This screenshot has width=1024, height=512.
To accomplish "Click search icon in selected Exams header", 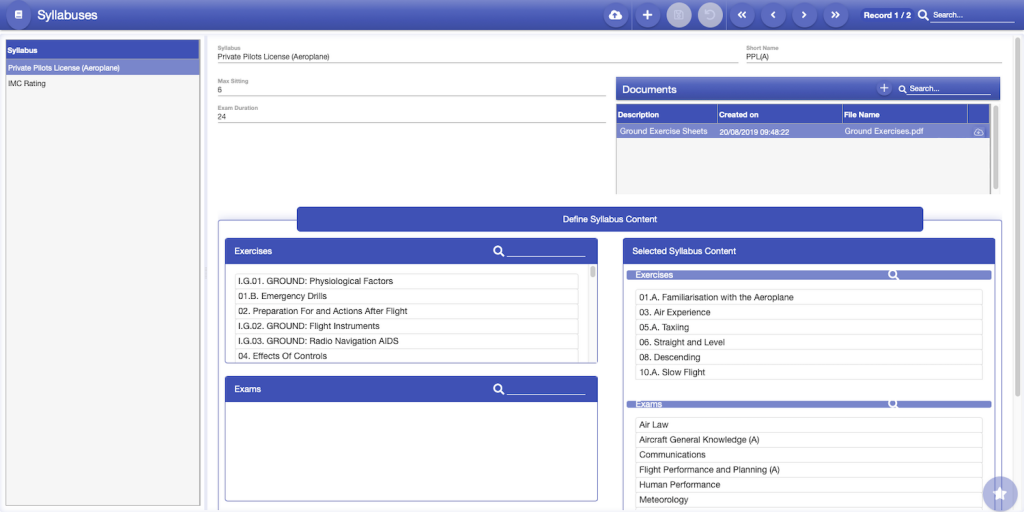I will (x=893, y=404).
